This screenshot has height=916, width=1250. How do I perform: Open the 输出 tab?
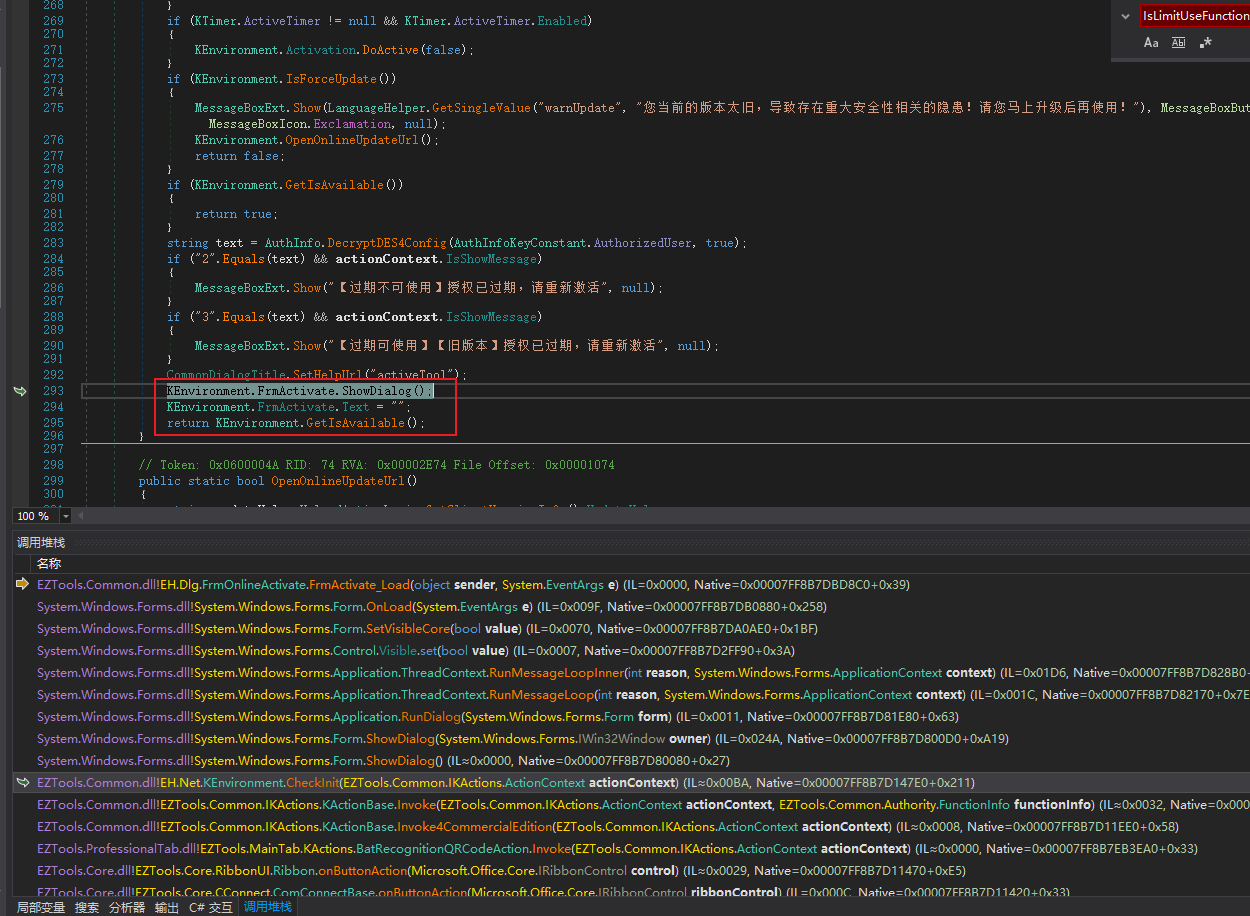(166, 907)
